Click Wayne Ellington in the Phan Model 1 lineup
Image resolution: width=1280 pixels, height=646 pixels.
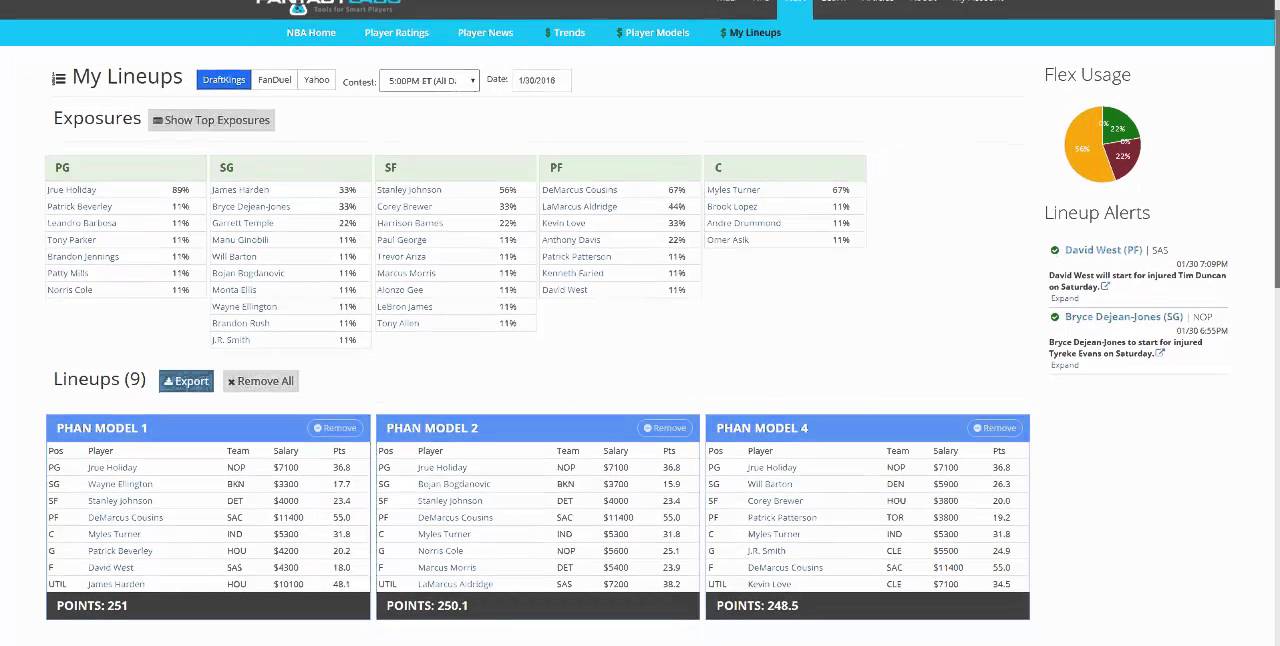(120, 484)
